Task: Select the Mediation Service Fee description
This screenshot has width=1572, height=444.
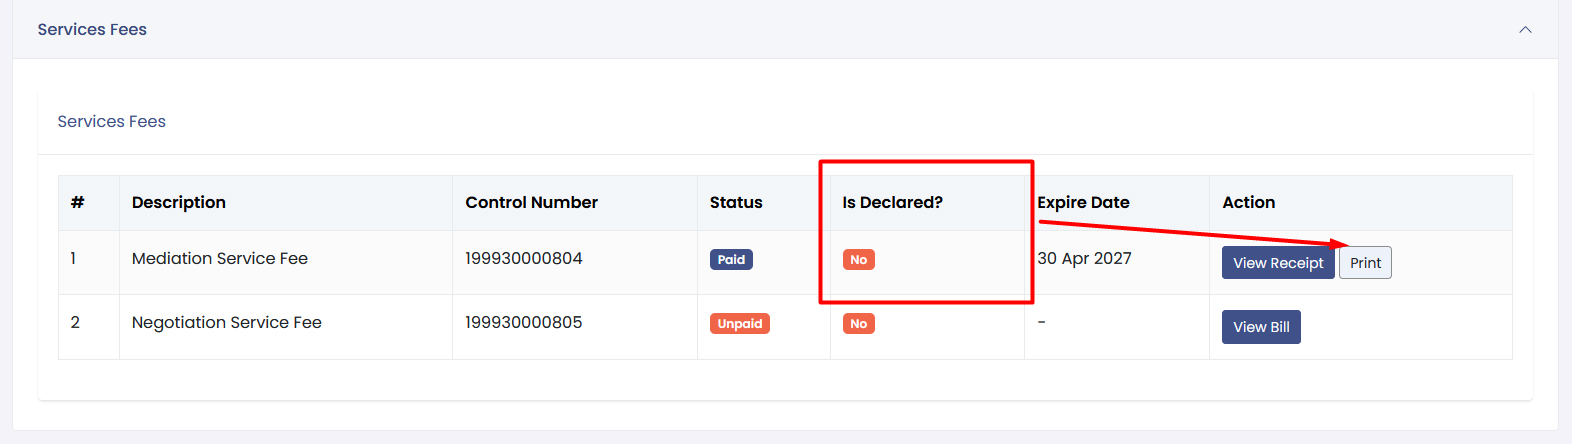Action: coord(220,258)
